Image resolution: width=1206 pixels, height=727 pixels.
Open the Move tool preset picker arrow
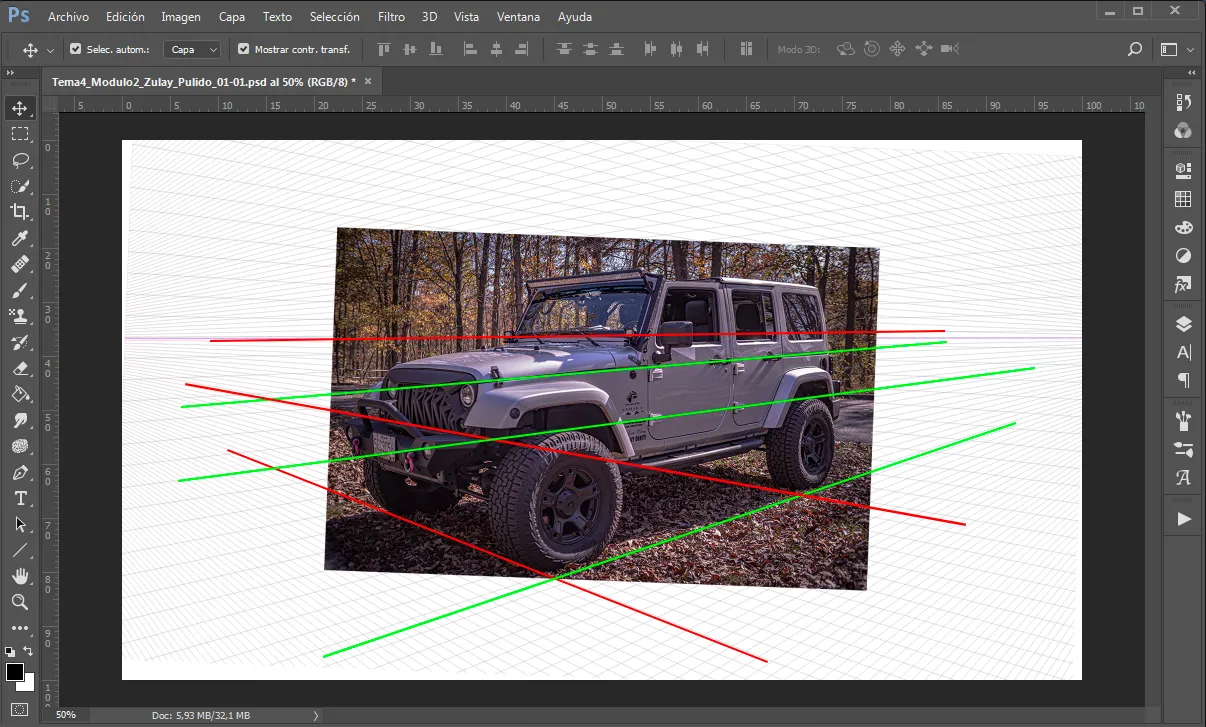50,50
